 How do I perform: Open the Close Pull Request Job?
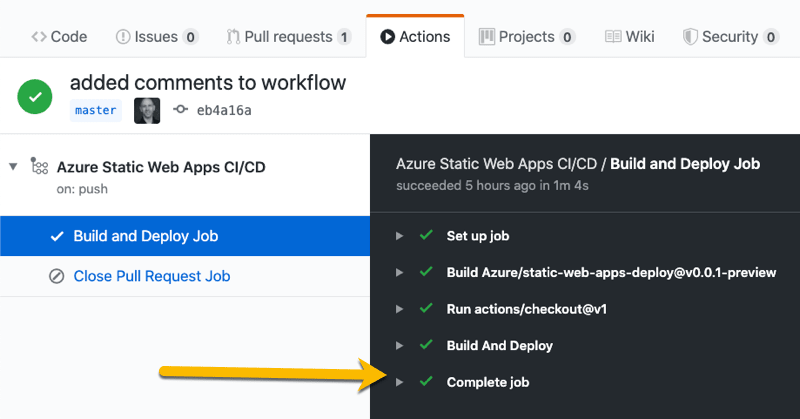tap(152, 276)
